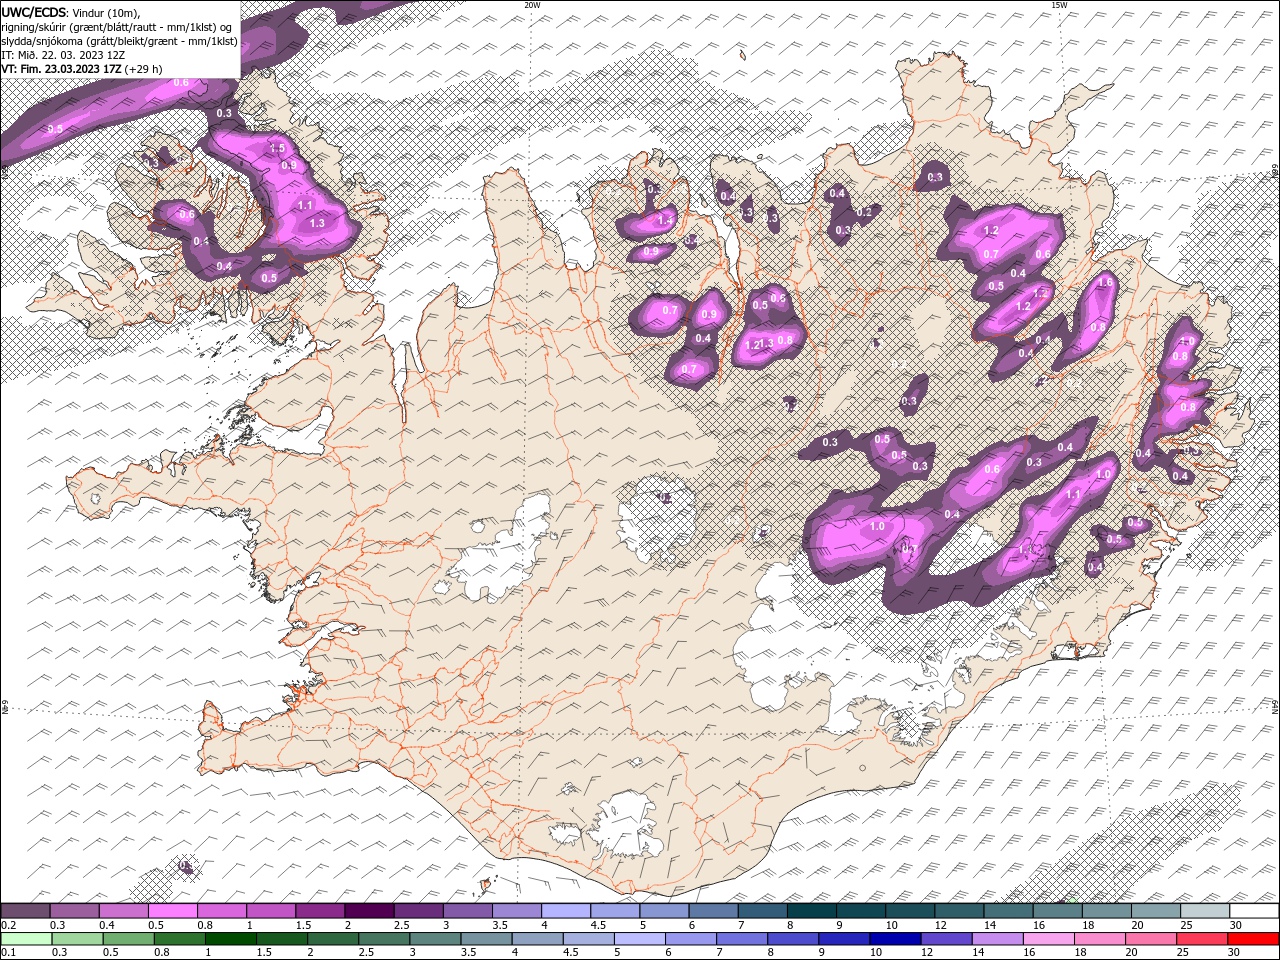Click the legend line 'rigning/skúrir (grænt/blátt/rautt - mm/1klst) og'
The image size is (1280, 960).
[118, 26]
